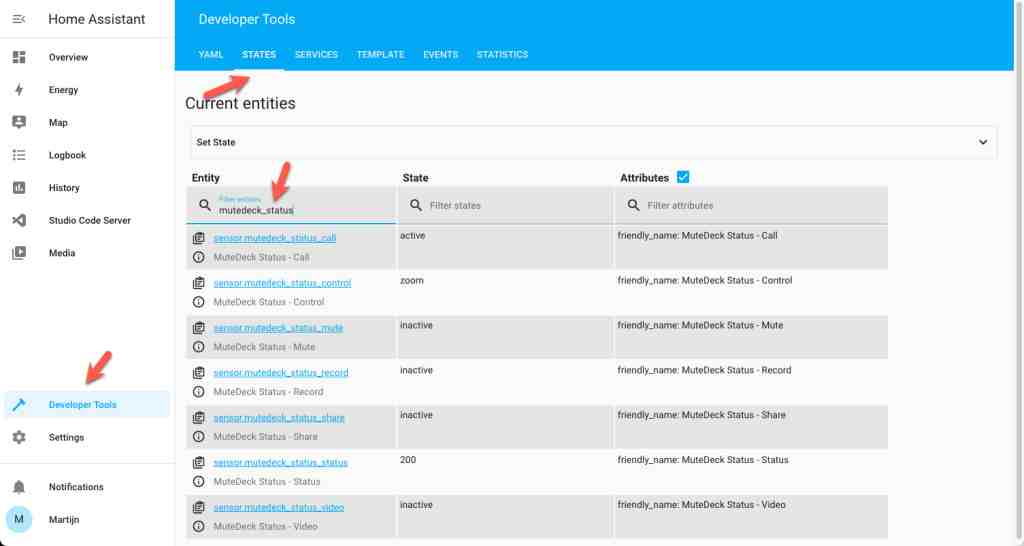
Task: Collapse the sidebar using the menu icon
Action: click(19, 19)
